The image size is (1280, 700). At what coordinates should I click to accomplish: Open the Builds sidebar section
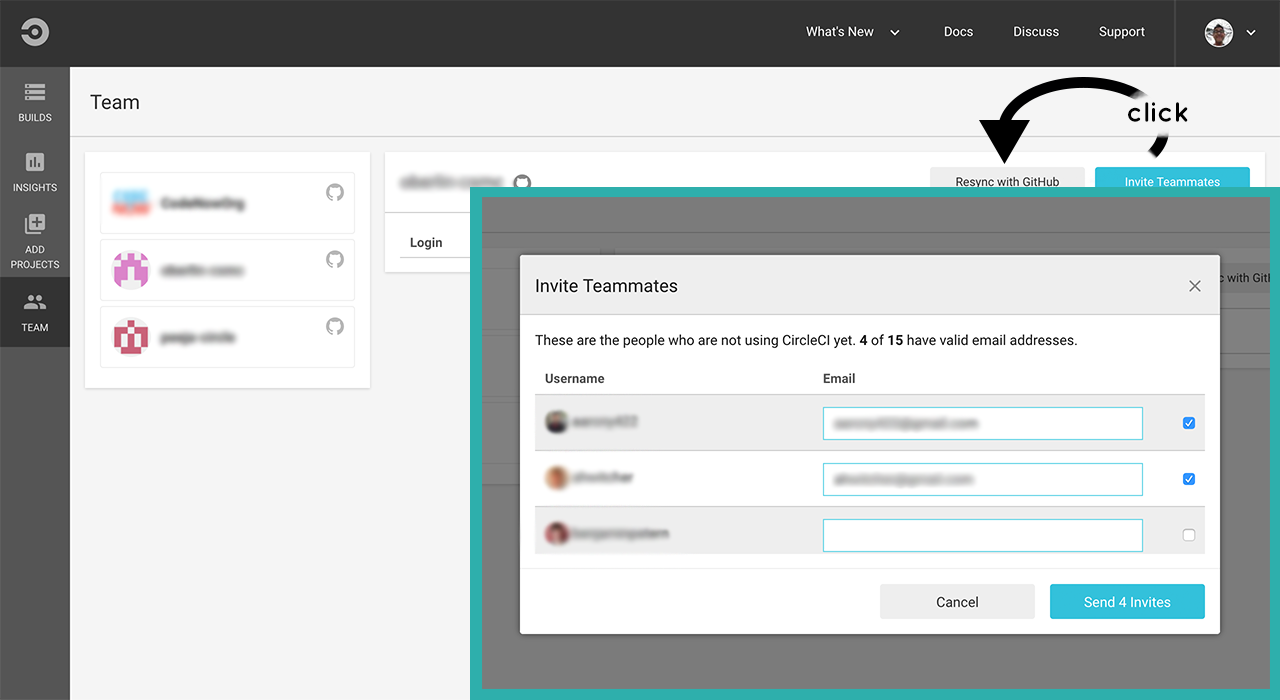click(x=35, y=102)
